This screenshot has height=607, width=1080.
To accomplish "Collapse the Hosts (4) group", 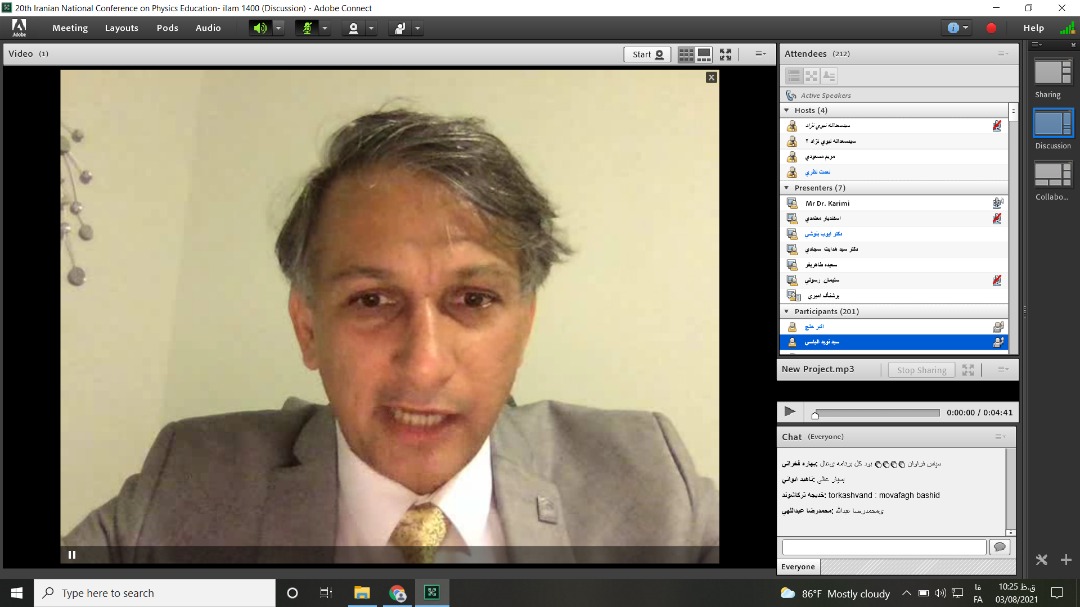I will click(787, 110).
